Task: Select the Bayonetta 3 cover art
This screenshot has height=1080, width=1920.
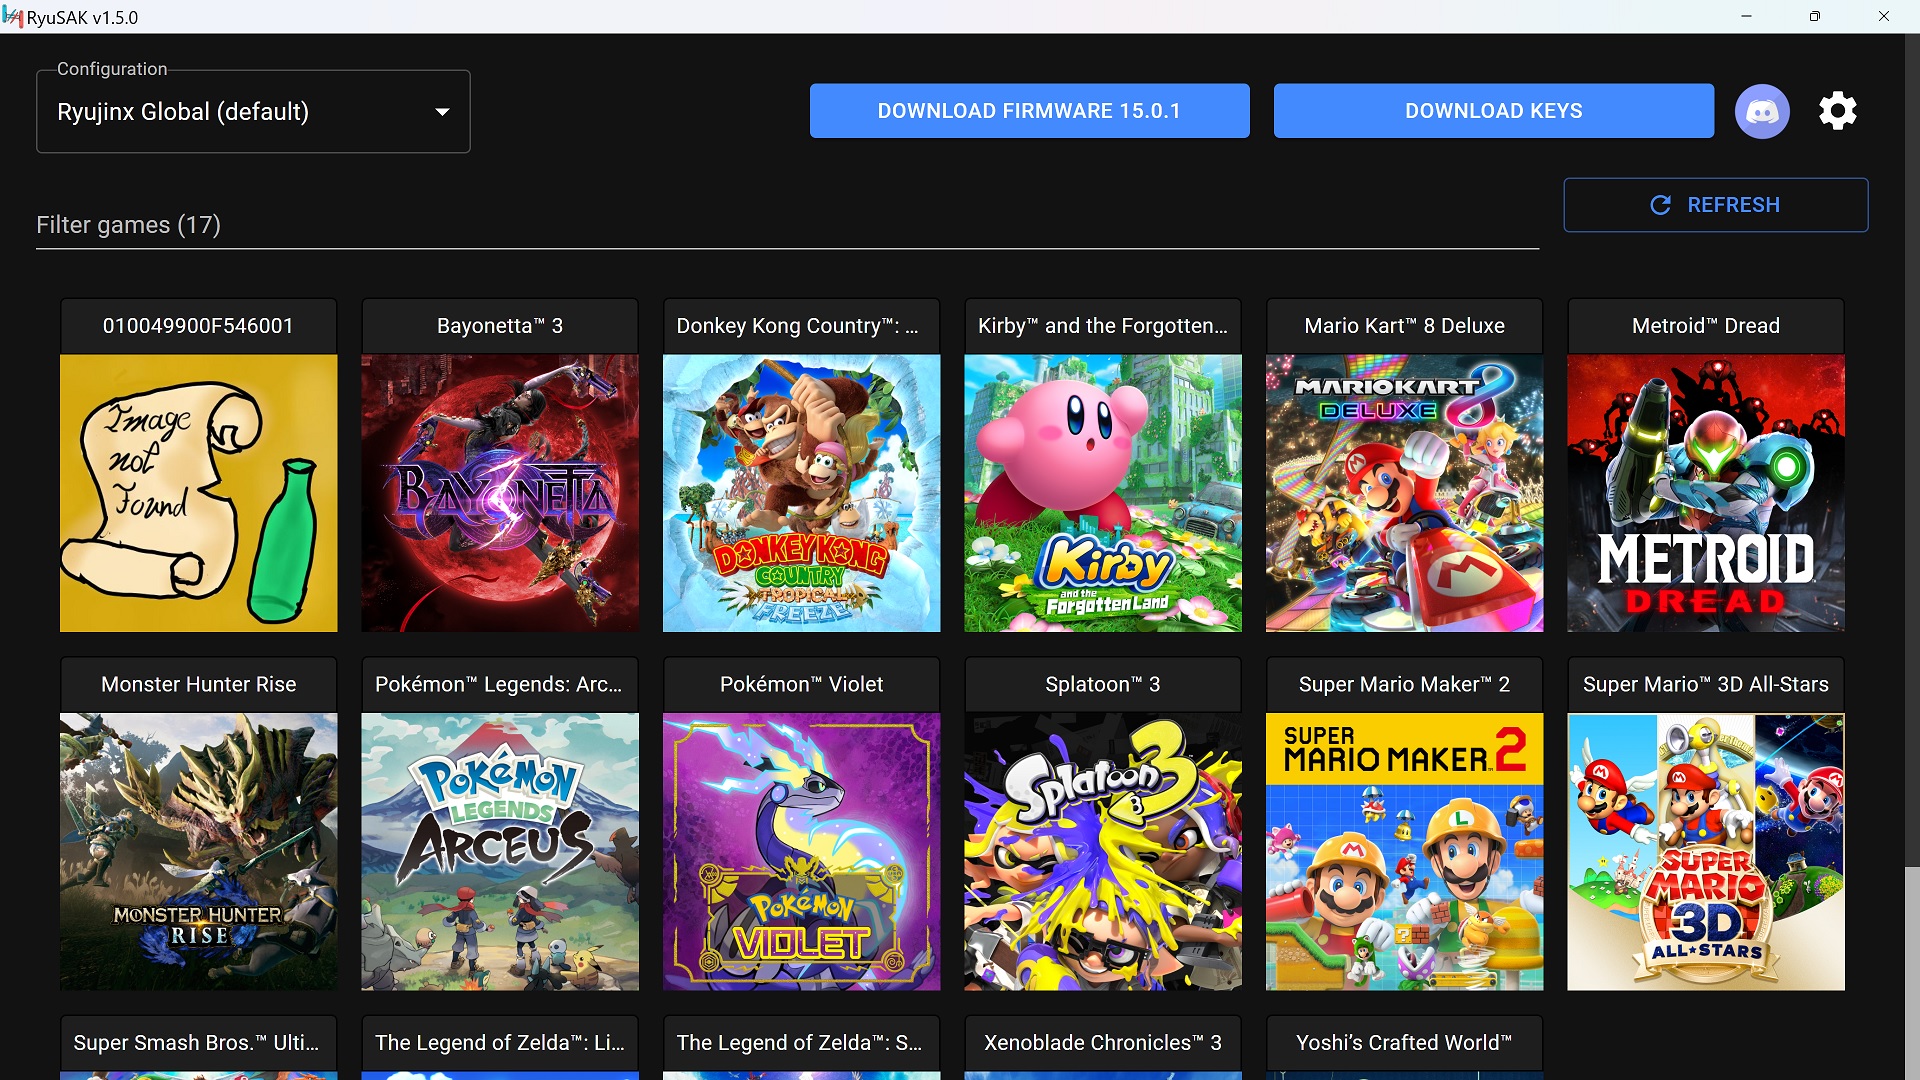Action: click(x=500, y=493)
